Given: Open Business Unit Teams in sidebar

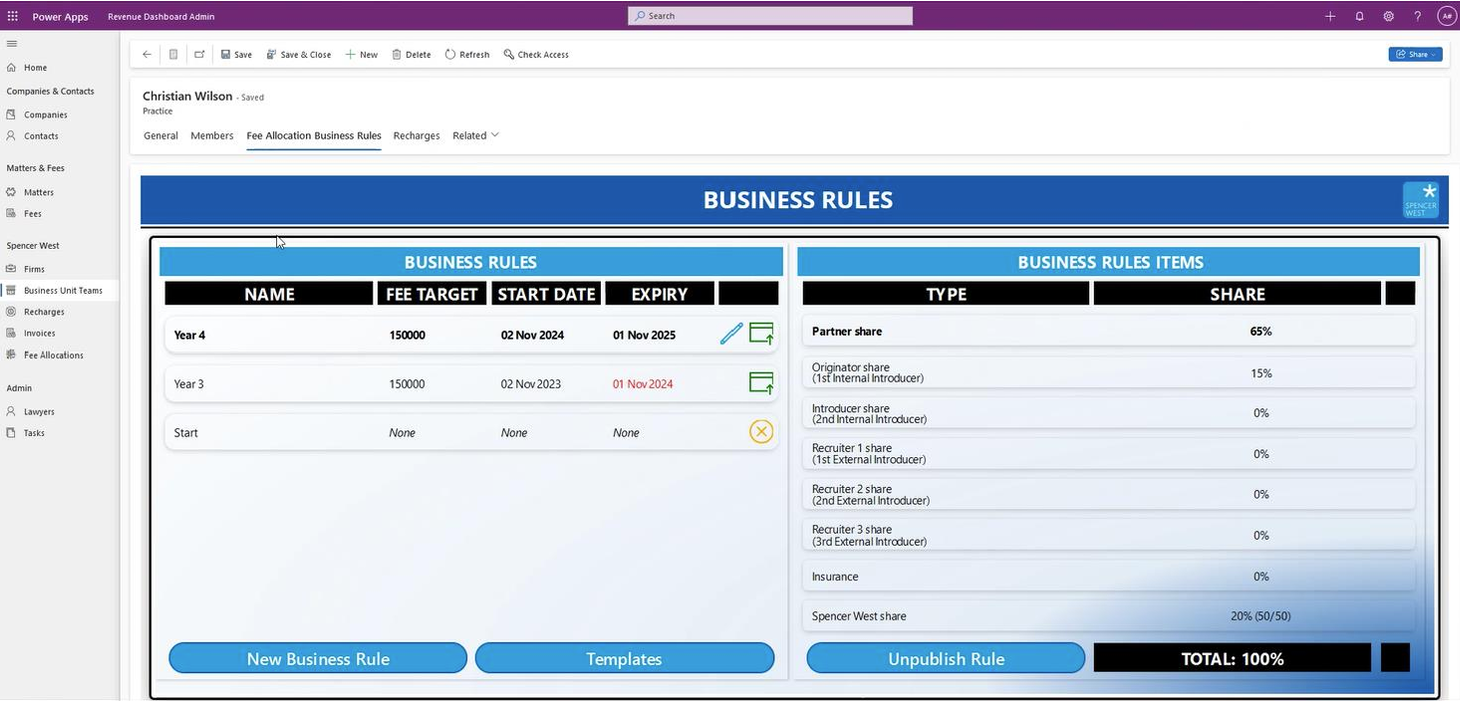Looking at the screenshot, I should point(63,290).
